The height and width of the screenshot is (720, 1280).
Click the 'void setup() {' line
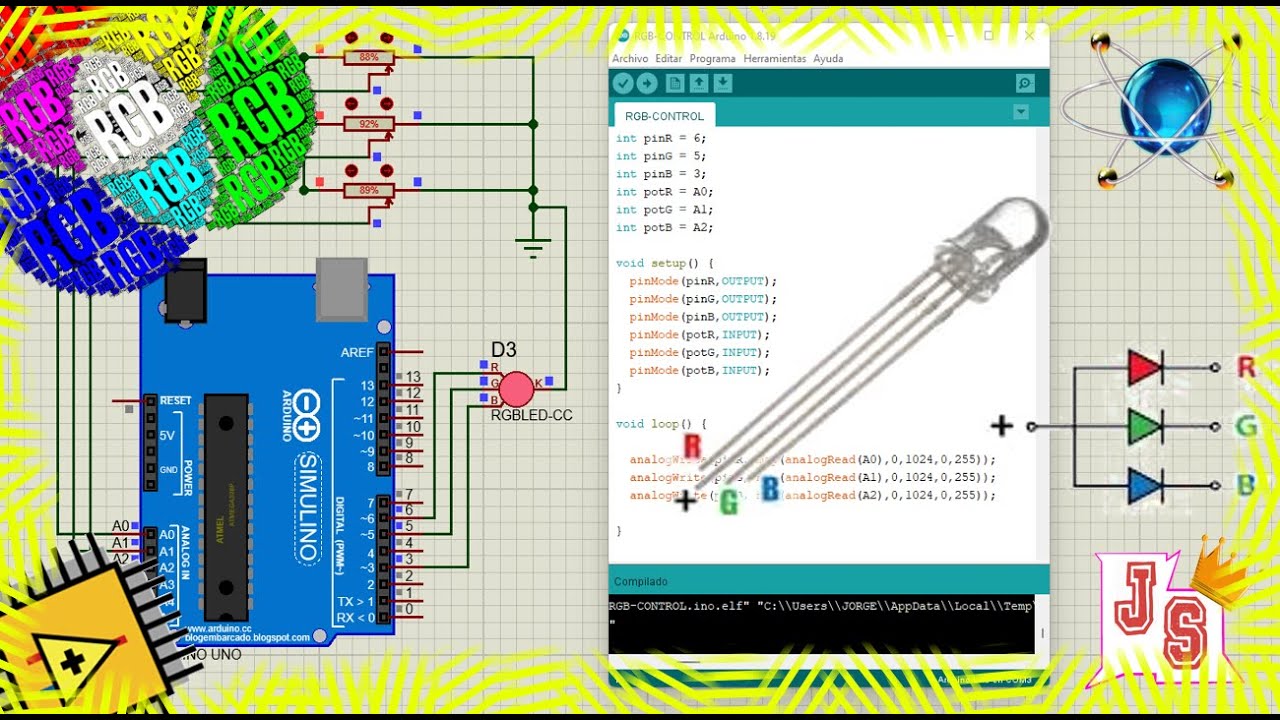coord(665,263)
